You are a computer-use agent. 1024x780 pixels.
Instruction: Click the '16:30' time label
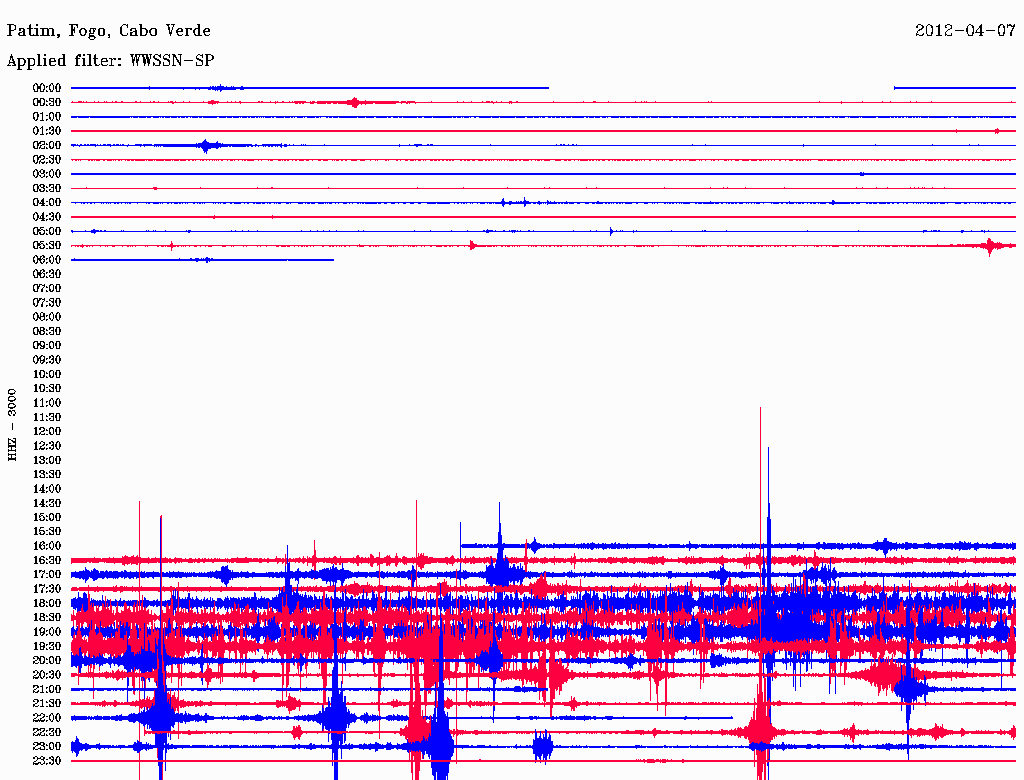click(47, 561)
